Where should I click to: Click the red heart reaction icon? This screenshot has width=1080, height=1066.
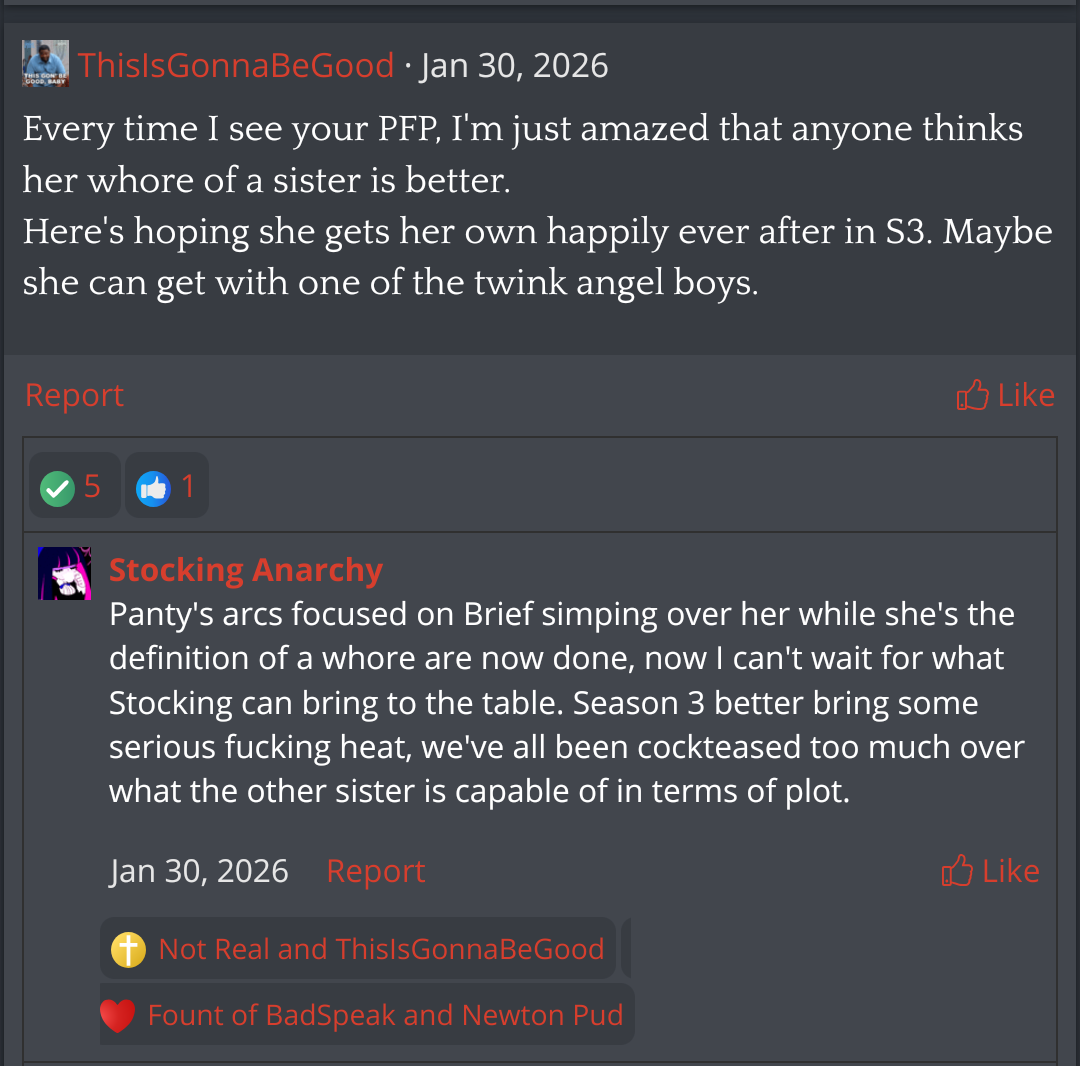point(117,1016)
